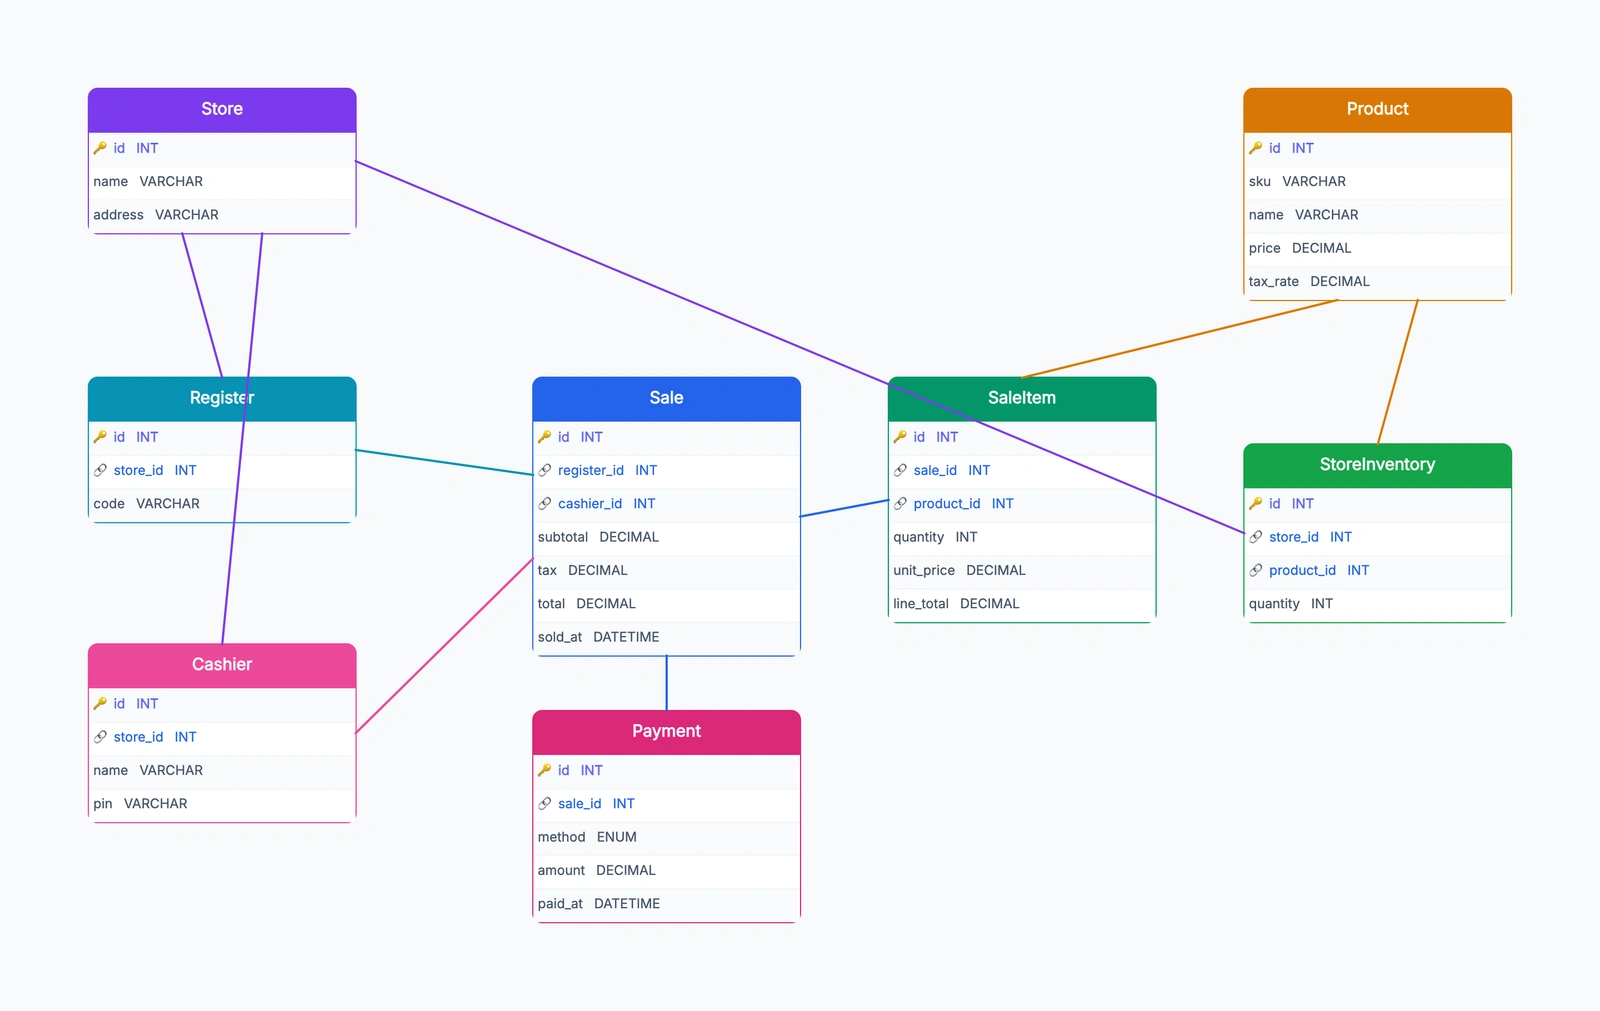Click the Register 'code VARCHAR' row
The width and height of the screenshot is (1600, 1011).
point(222,504)
